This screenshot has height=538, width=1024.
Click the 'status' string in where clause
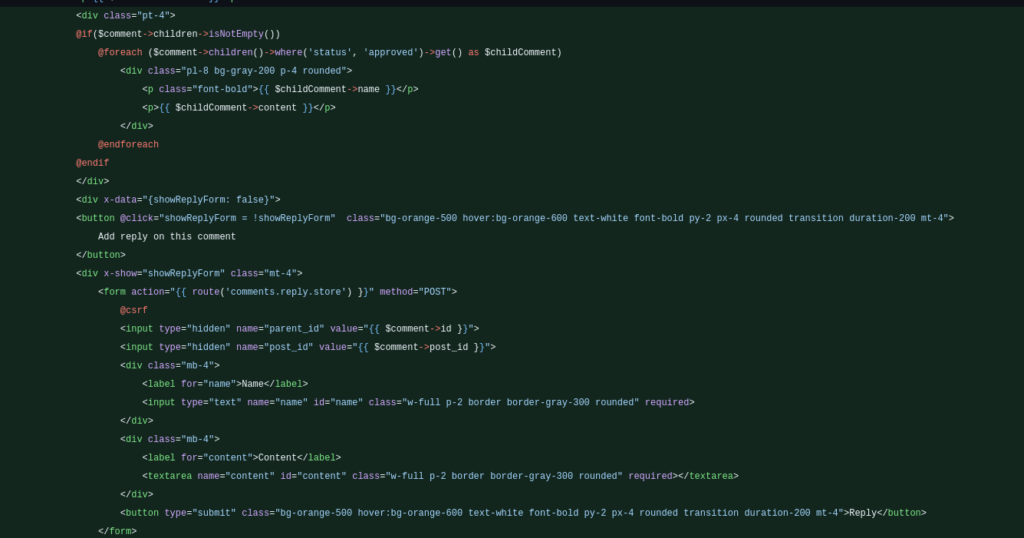click(330, 52)
